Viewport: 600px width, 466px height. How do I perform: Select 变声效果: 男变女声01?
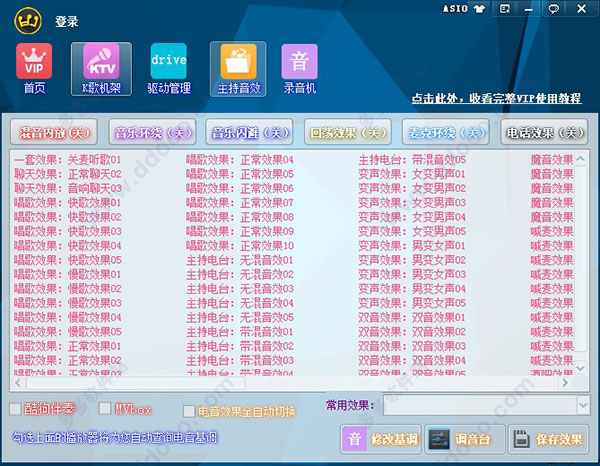(412, 246)
